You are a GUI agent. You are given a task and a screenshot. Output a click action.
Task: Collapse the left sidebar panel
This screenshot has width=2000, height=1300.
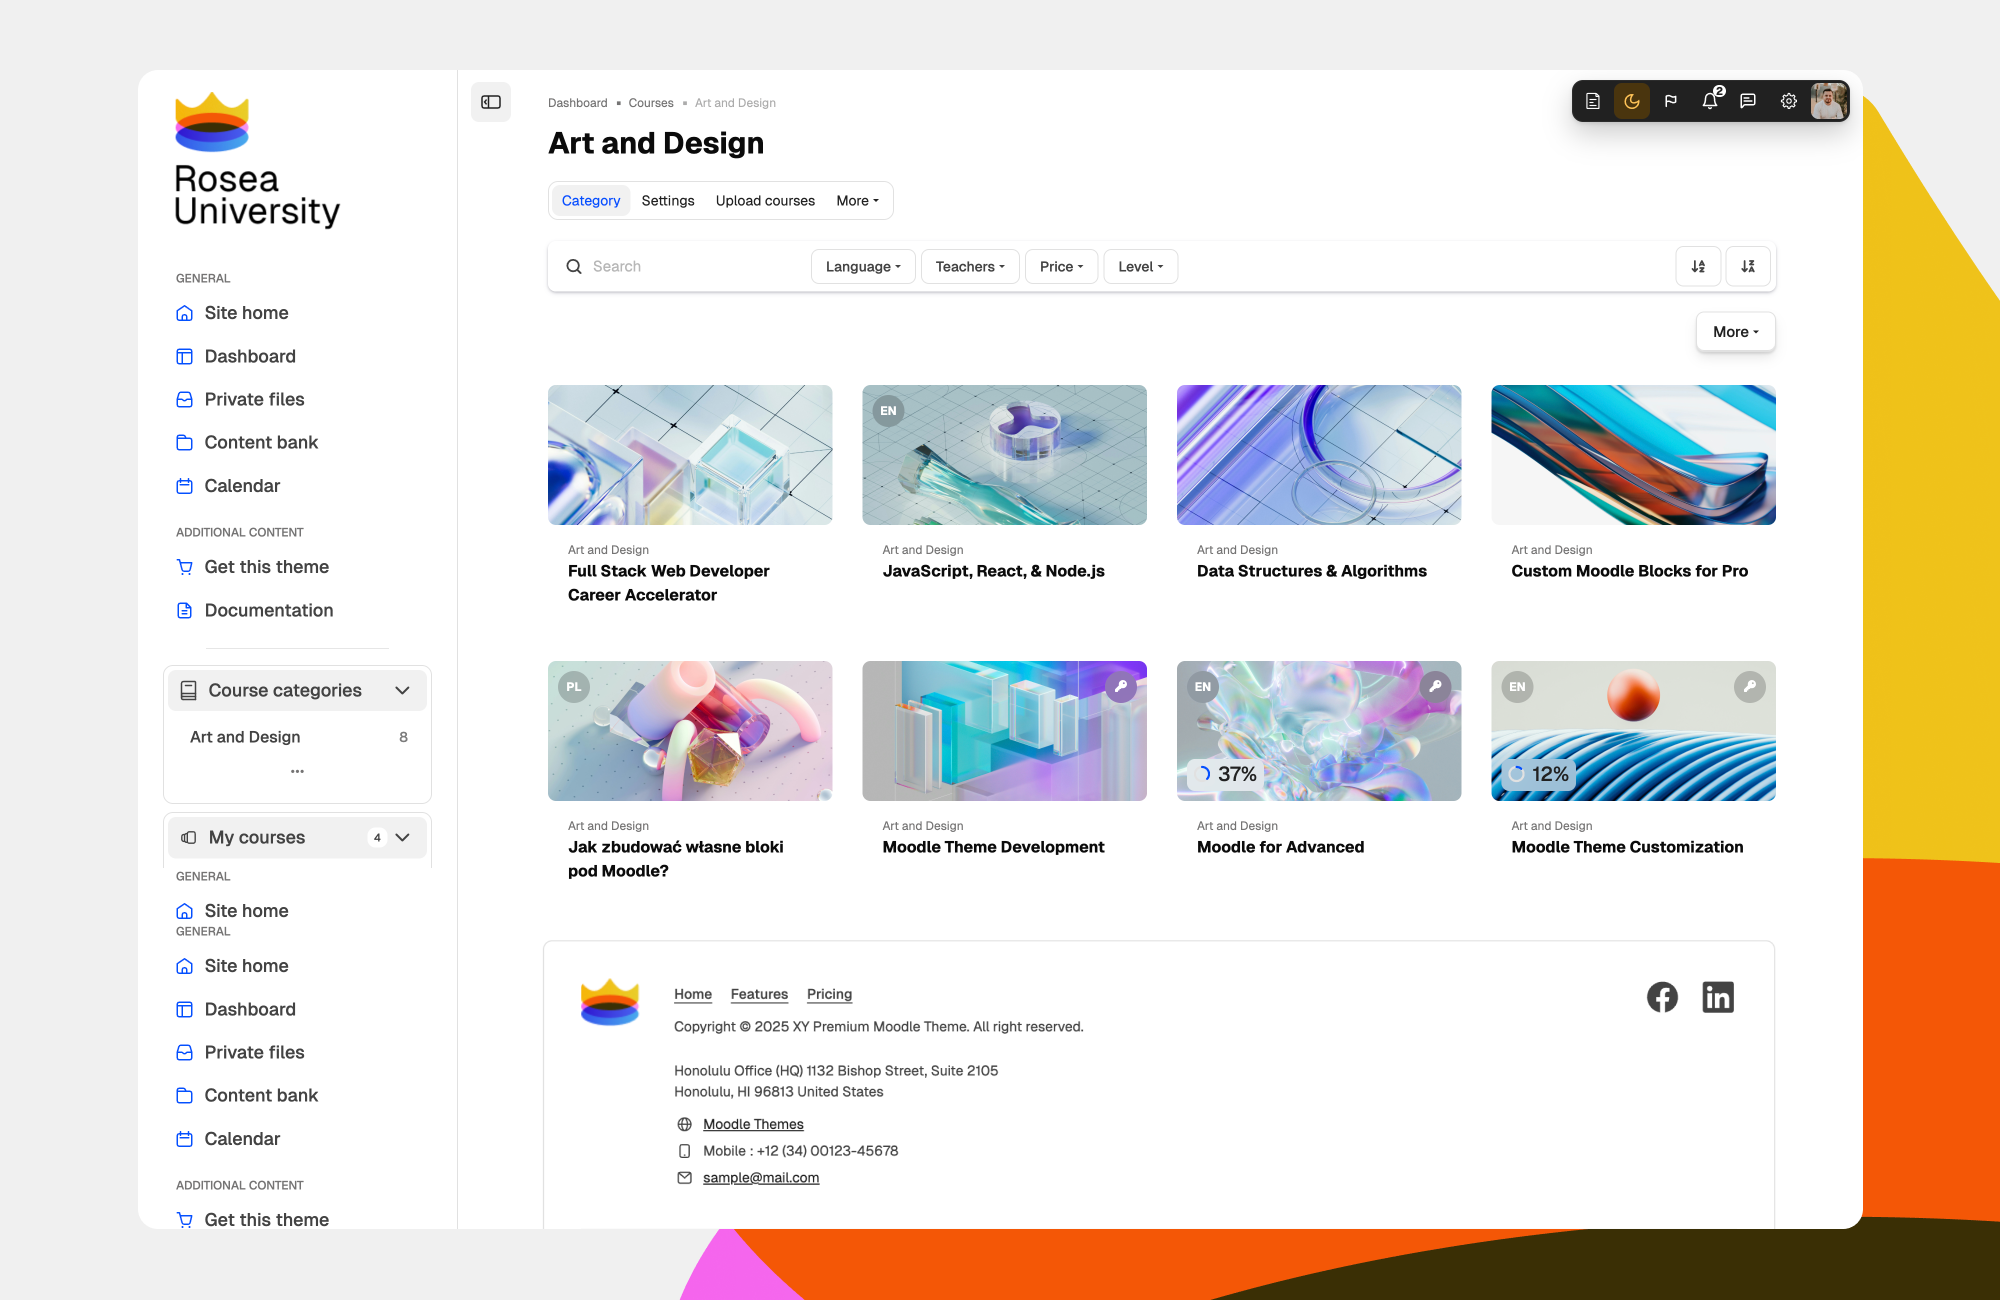pos(491,101)
